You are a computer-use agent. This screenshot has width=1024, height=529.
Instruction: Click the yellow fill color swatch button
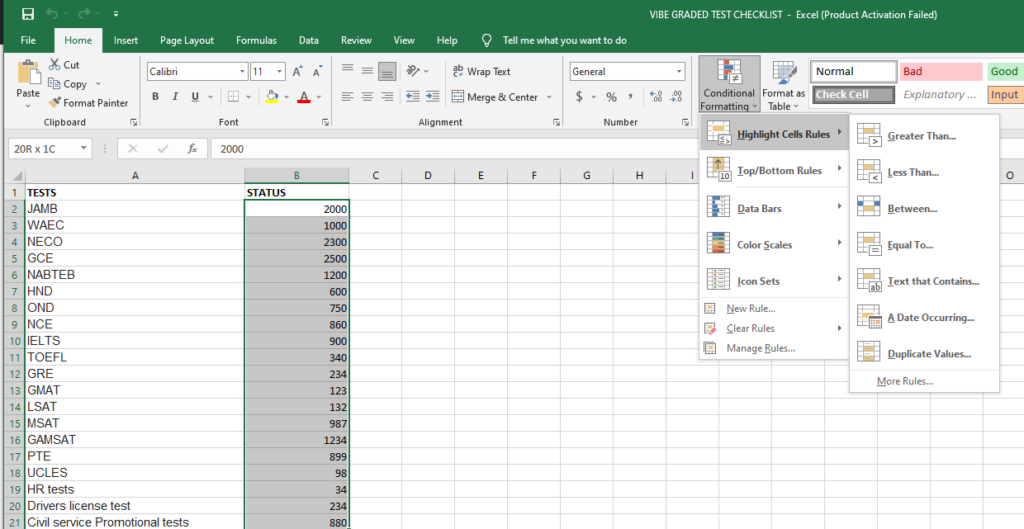click(272, 97)
